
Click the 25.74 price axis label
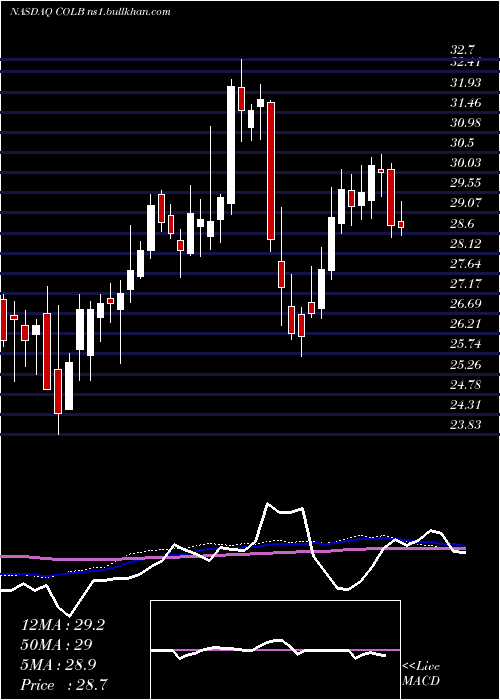(x=466, y=344)
